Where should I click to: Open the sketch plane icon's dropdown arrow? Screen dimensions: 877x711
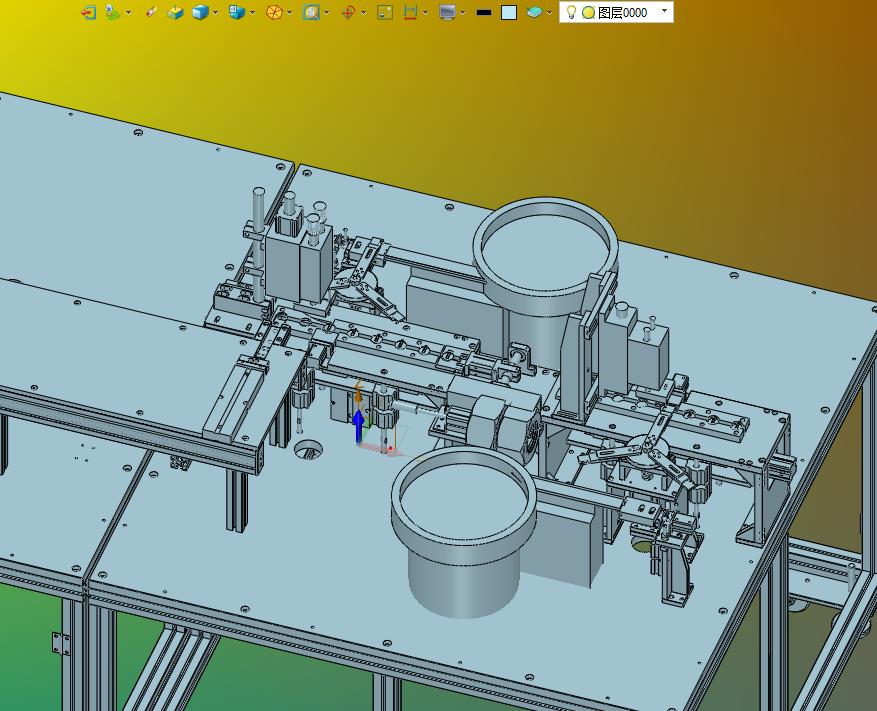[x=129, y=12]
